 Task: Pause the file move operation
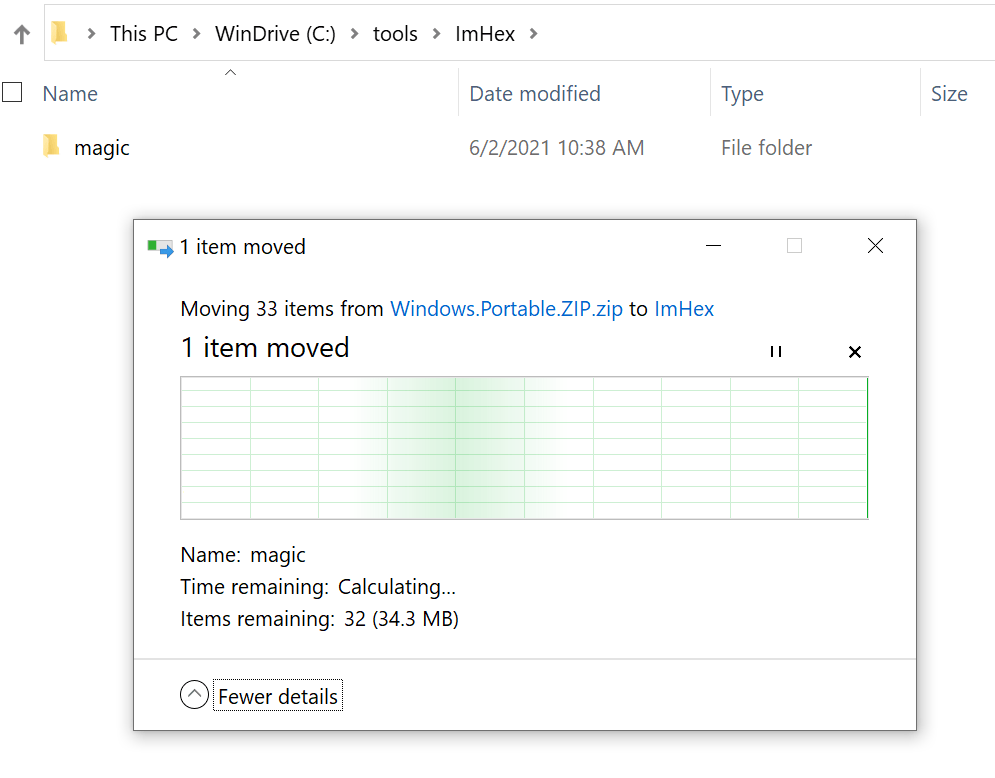click(x=775, y=352)
